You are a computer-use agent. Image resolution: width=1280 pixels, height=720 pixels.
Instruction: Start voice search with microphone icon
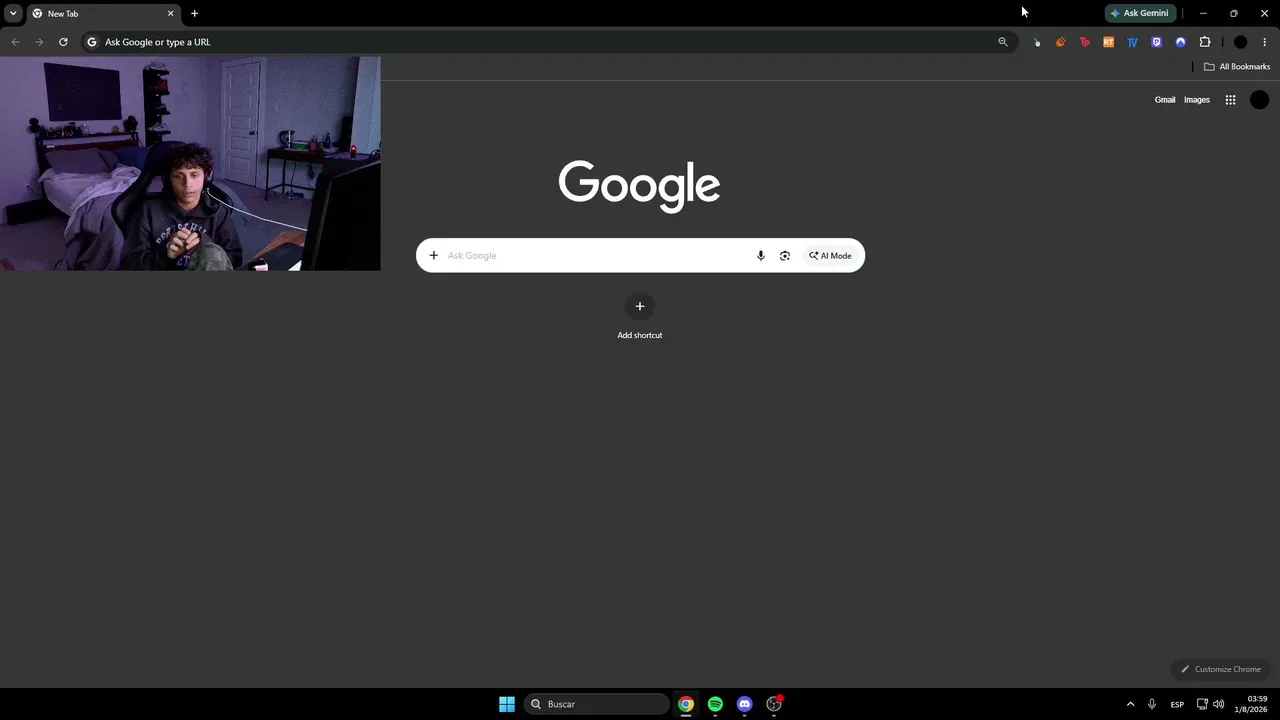click(761, 256)
